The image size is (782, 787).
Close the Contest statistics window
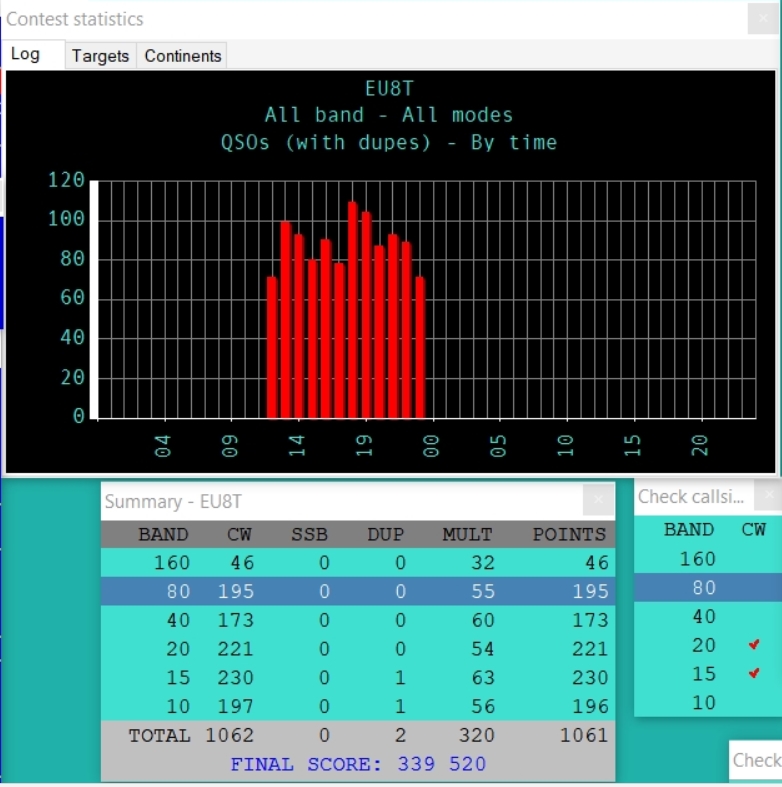click(x=762, y=20)
